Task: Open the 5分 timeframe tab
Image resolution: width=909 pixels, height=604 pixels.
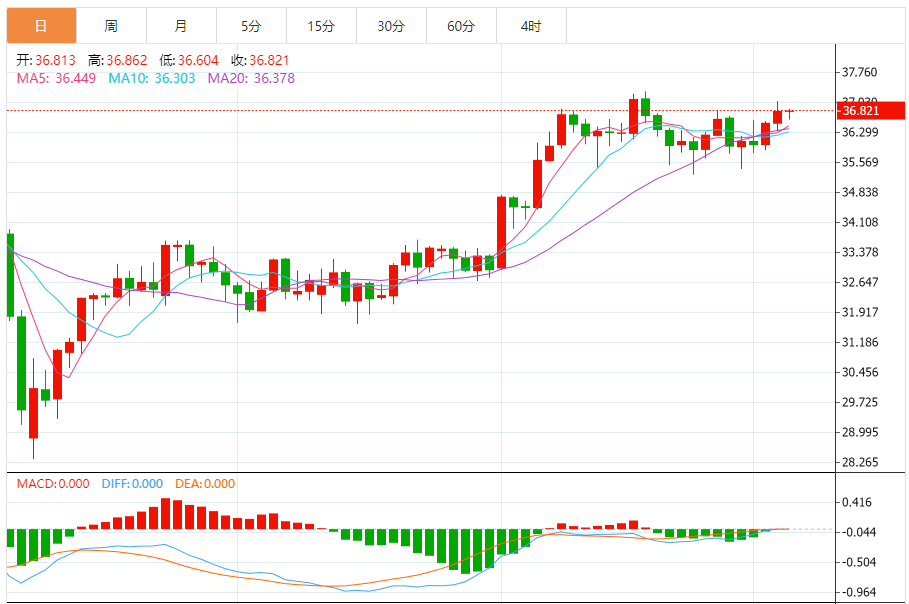Action: click(251, 26)
